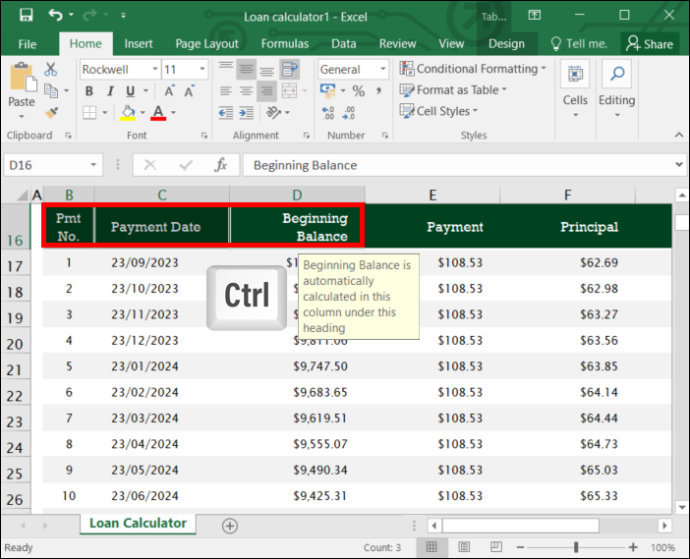Click the Share button
This screenshot has height=559, width=690.
(x=650, y=44)
